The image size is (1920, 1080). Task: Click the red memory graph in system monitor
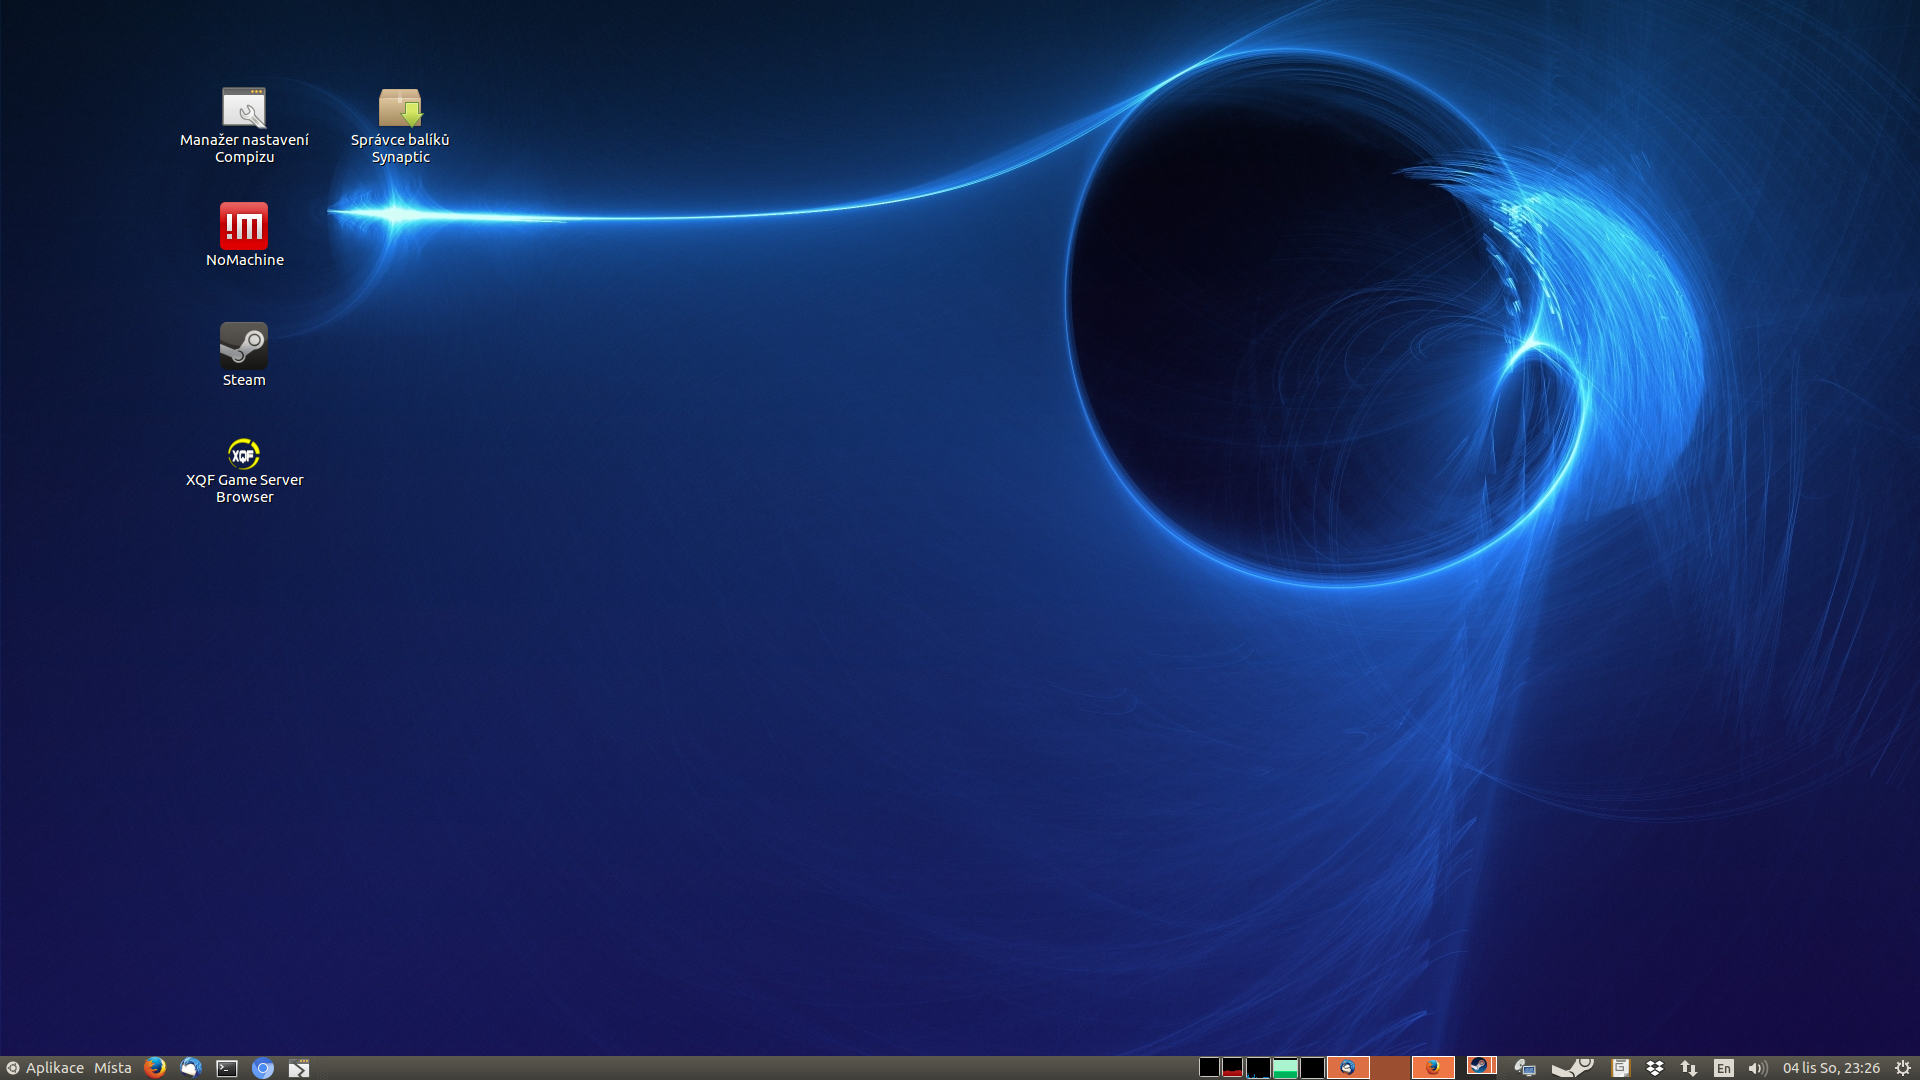(x=1233, y=1068)
